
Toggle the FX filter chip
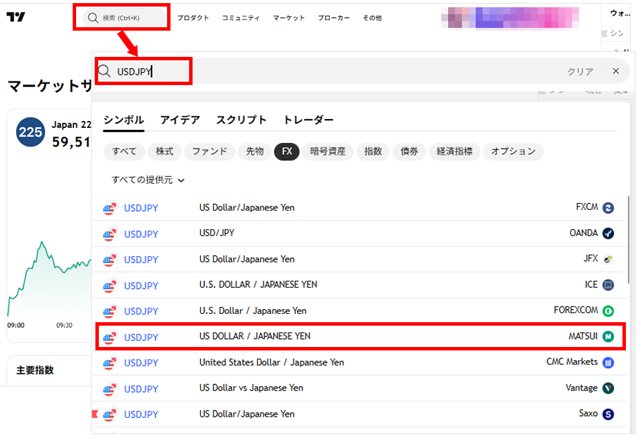(x=287, y=151)
